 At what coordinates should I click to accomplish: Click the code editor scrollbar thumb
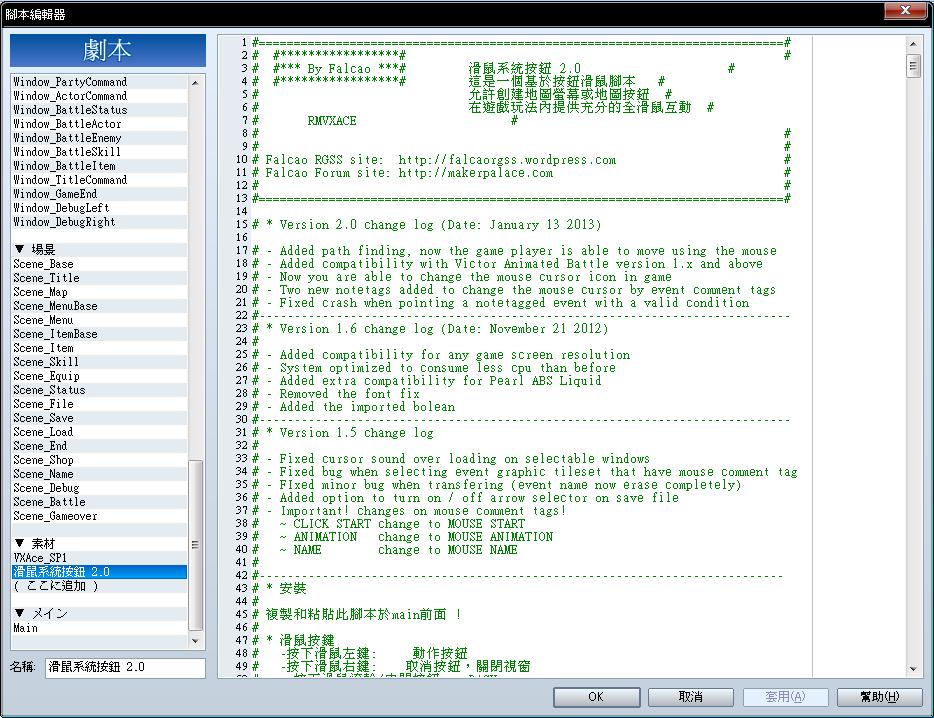click(x=913, y=66)
